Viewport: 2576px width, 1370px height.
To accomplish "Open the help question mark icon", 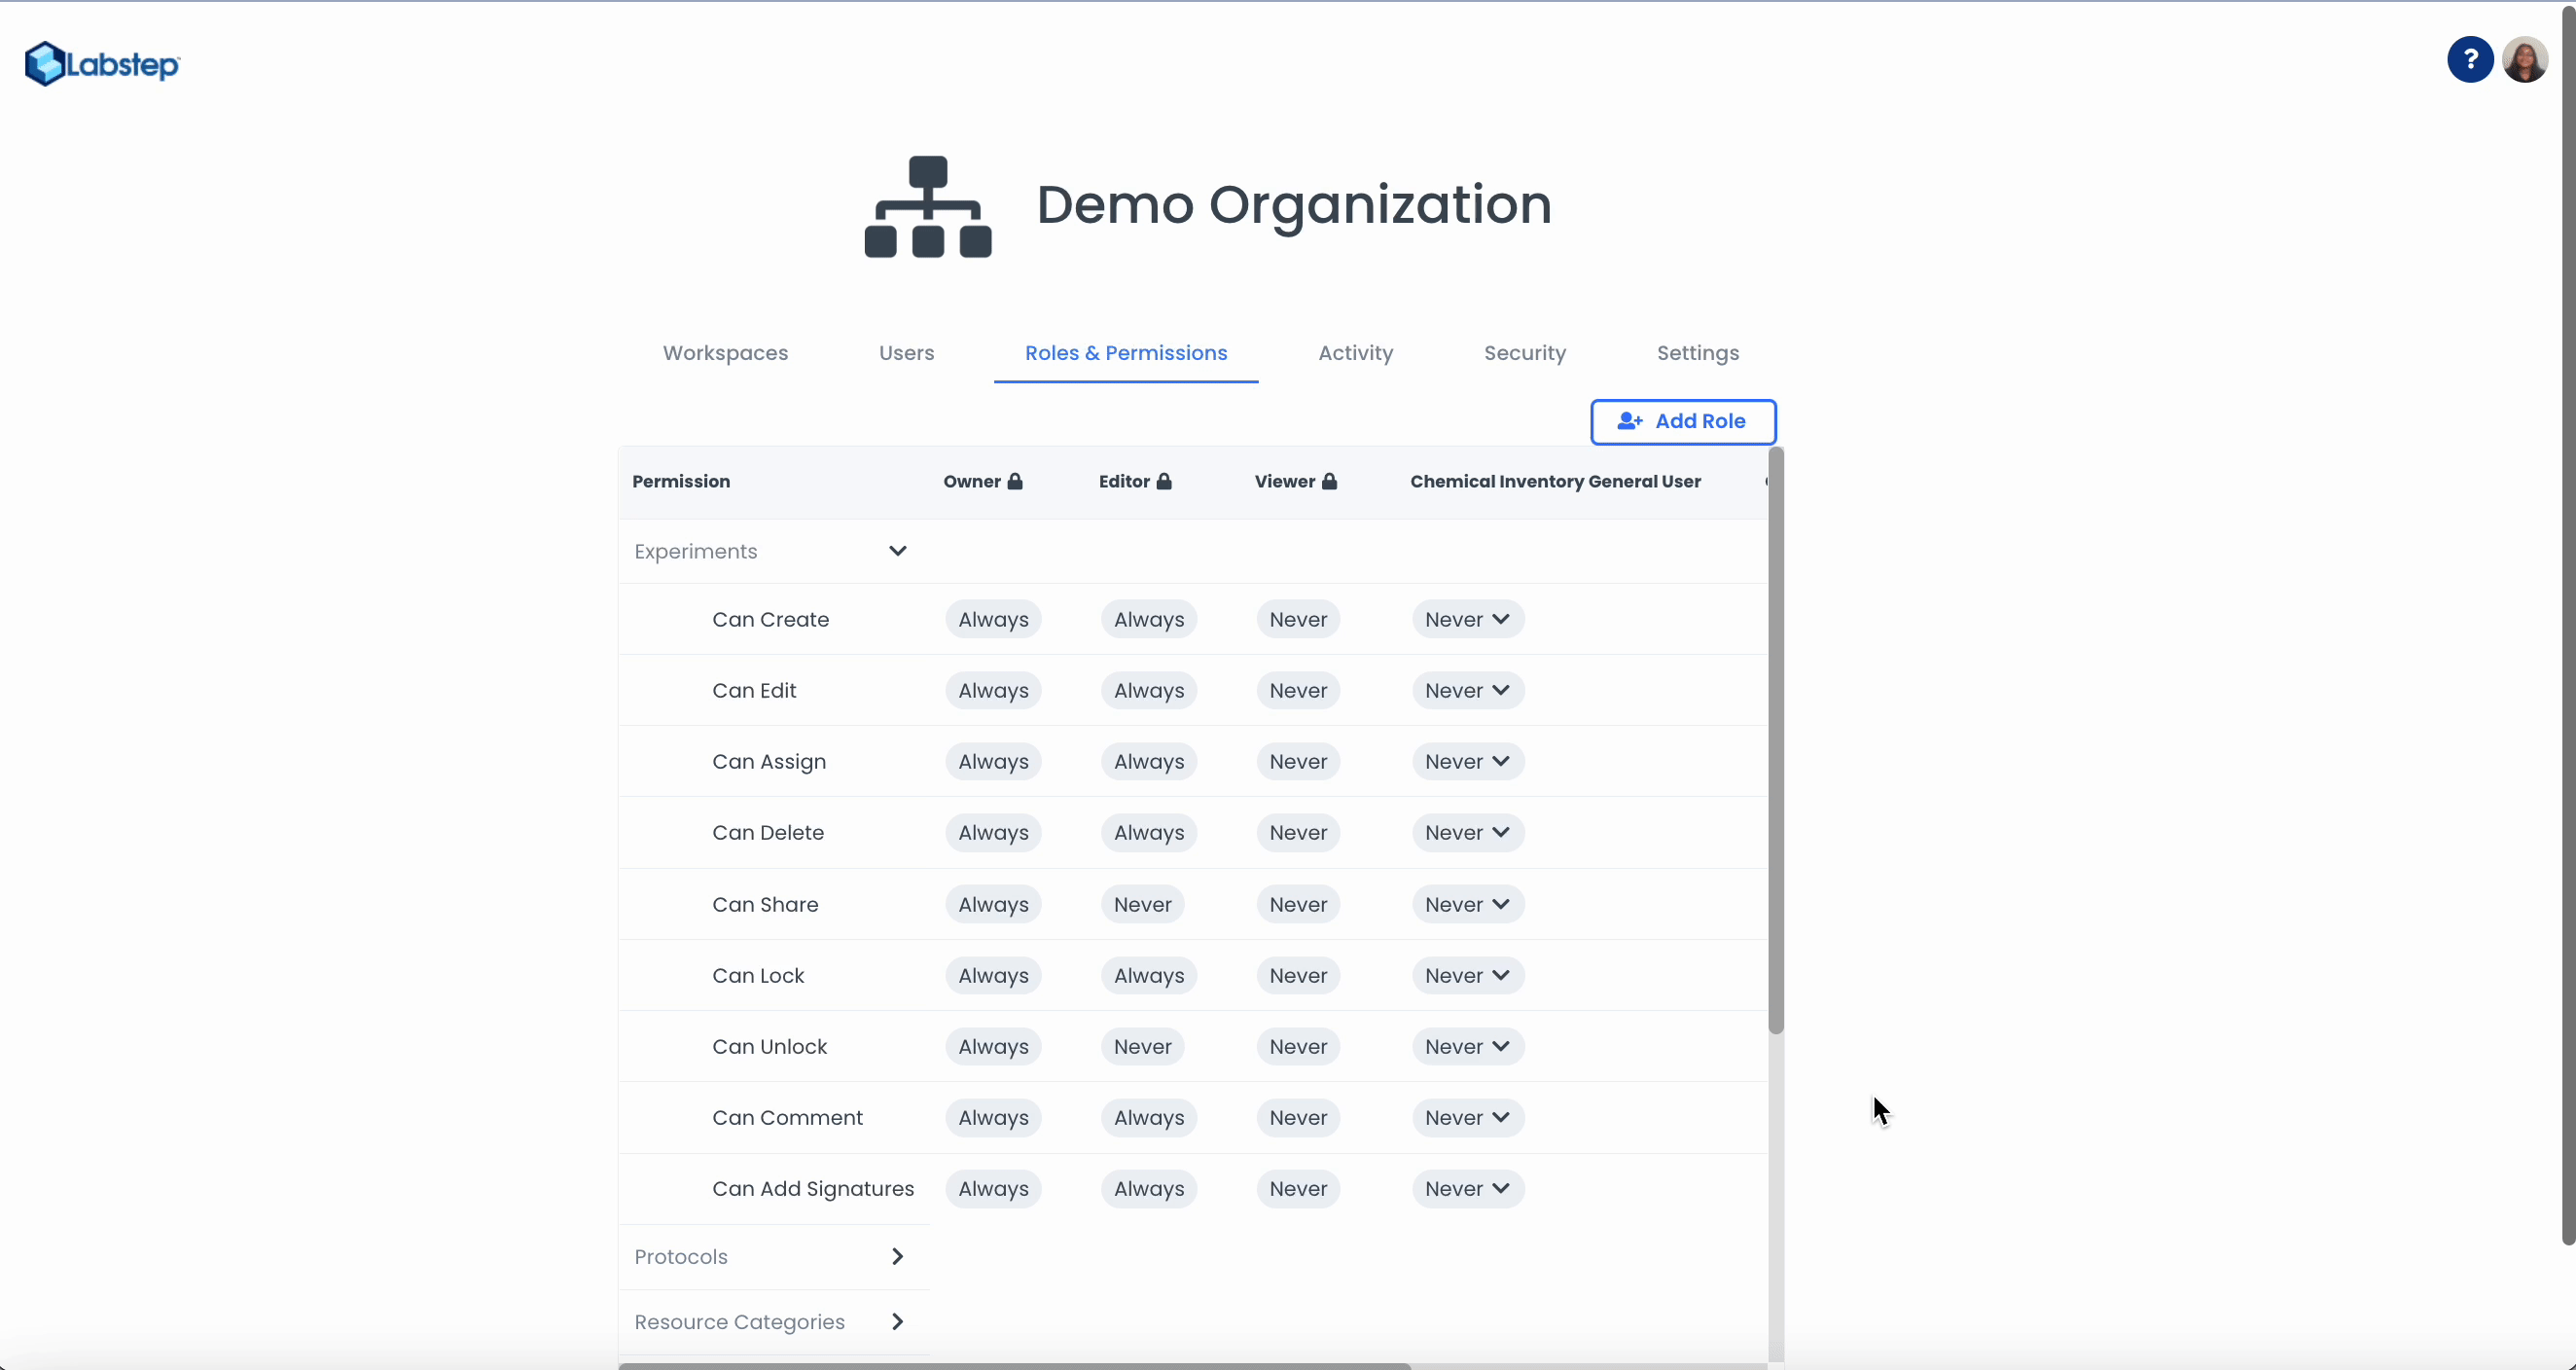I will pyautogui.click(x=2469, y=60).
